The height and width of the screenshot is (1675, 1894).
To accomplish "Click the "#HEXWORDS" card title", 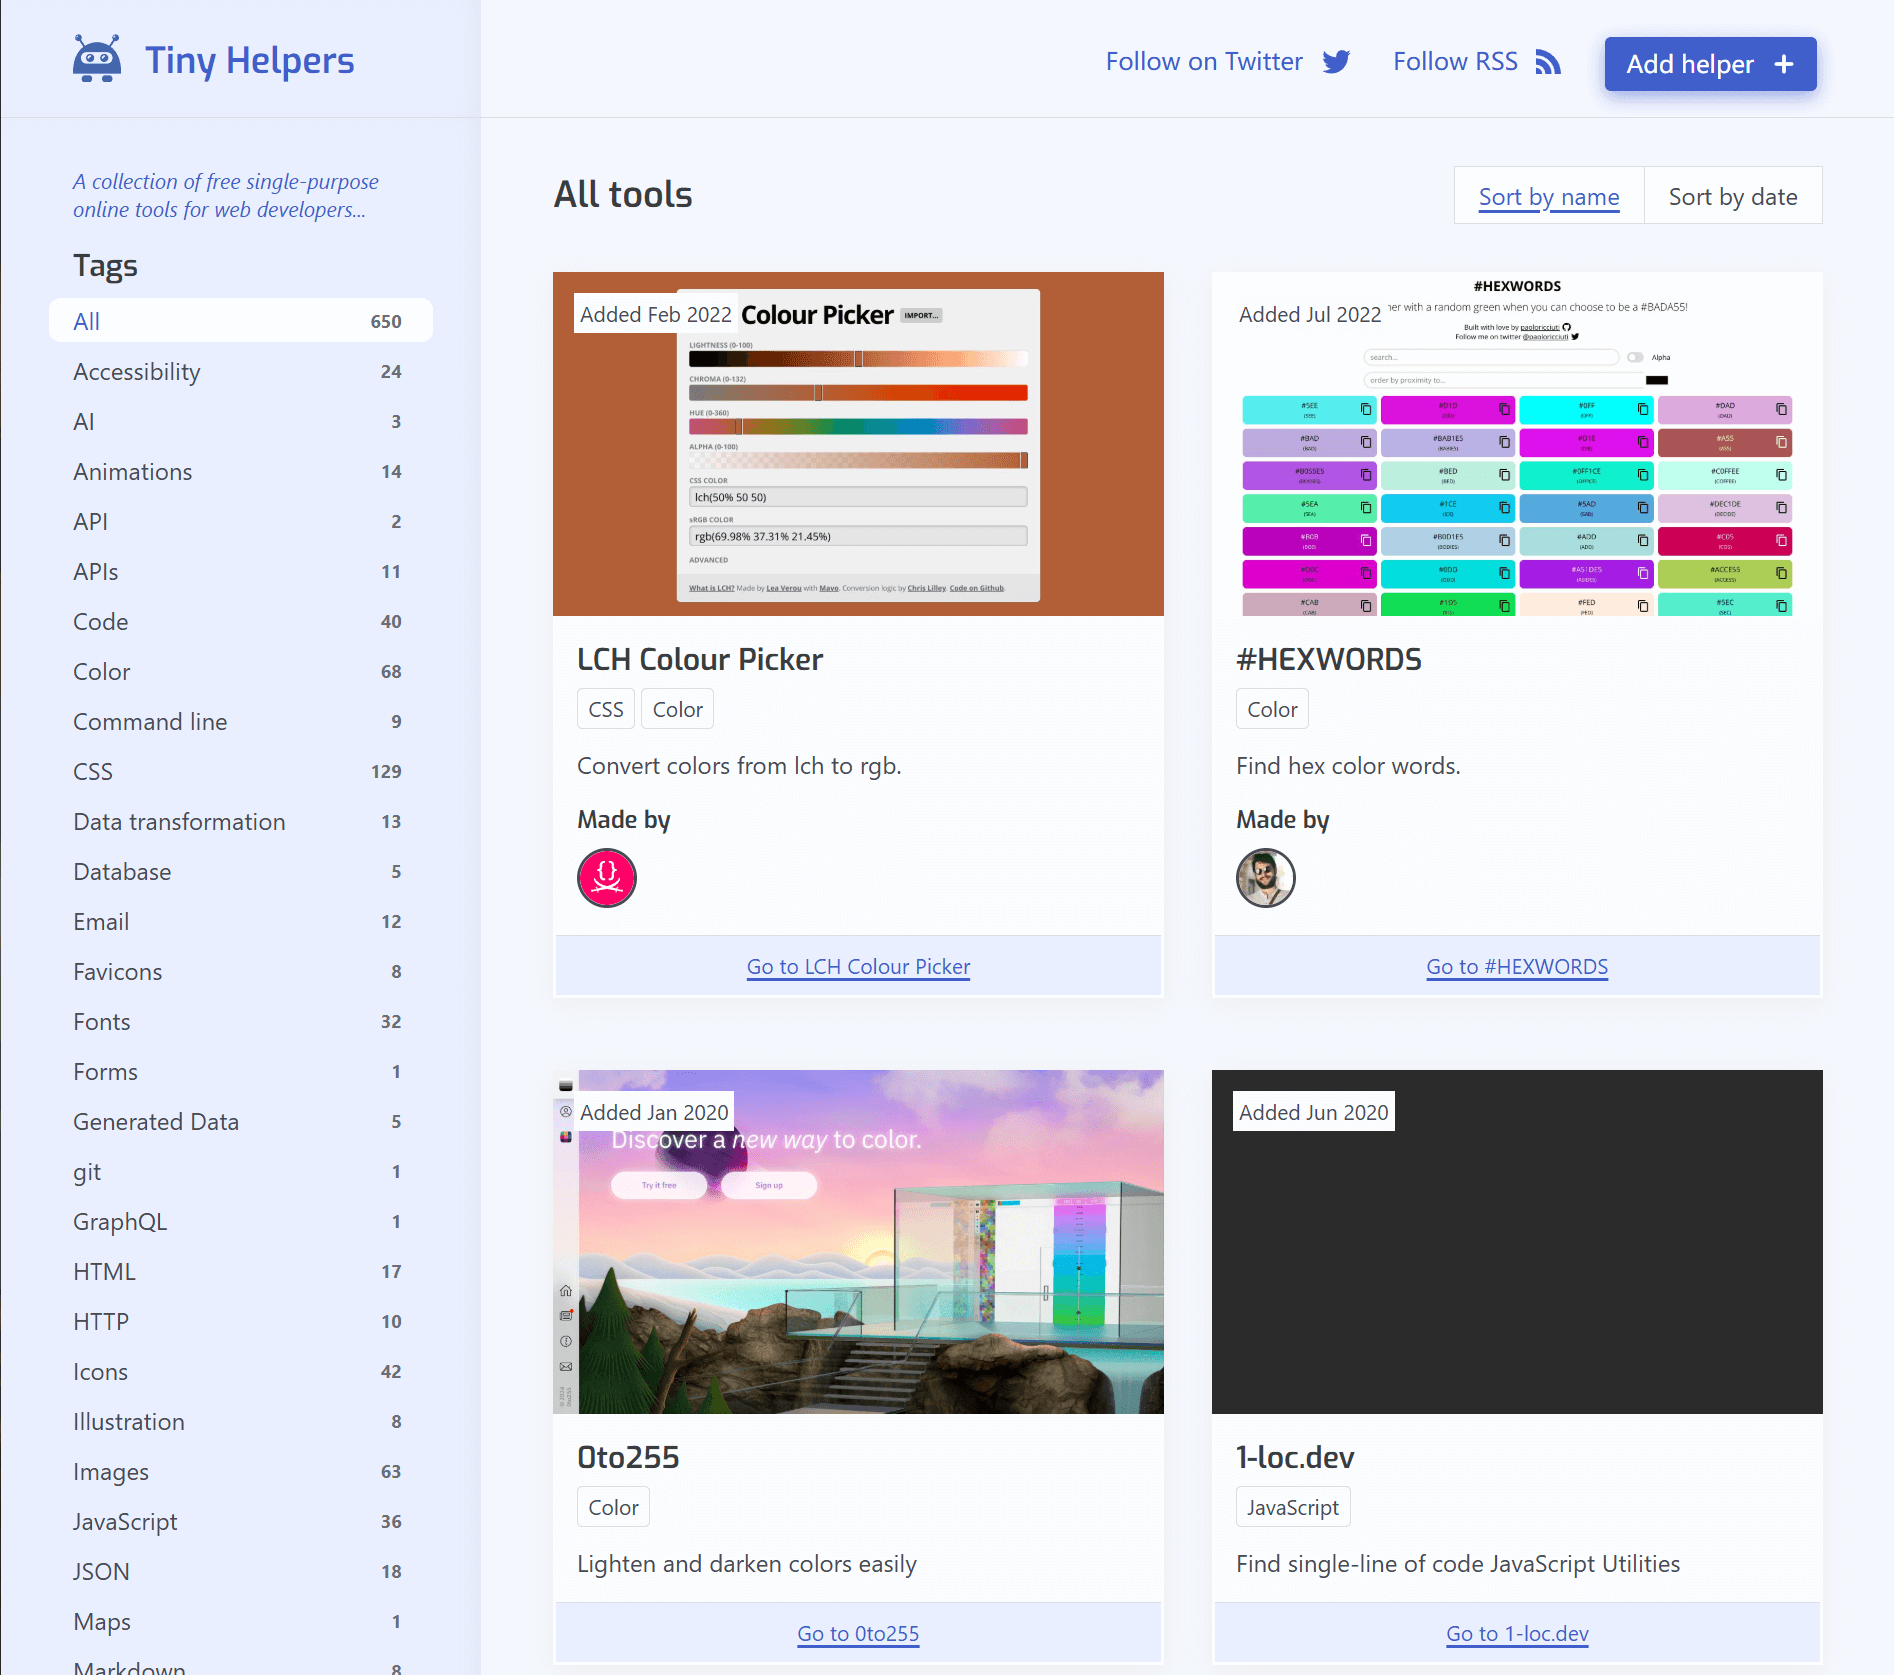I will click(x=1329, y=659).
